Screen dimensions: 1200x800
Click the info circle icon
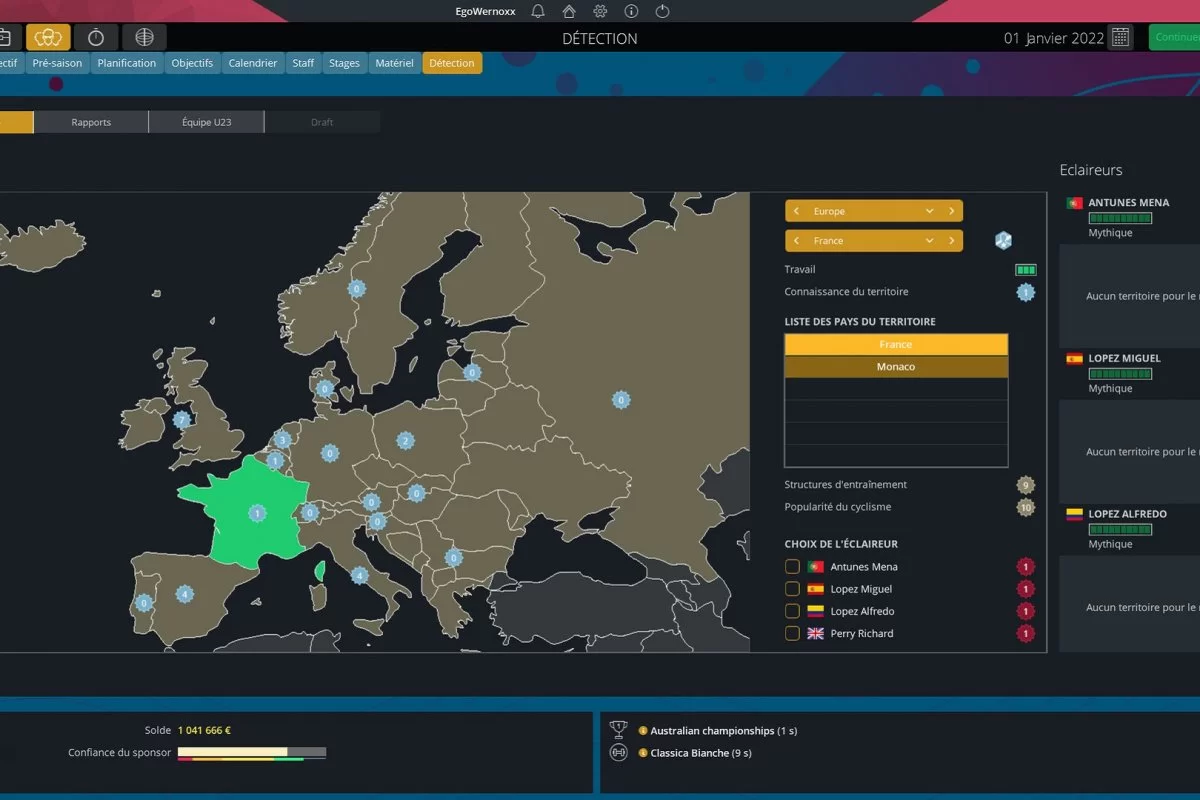631,12
